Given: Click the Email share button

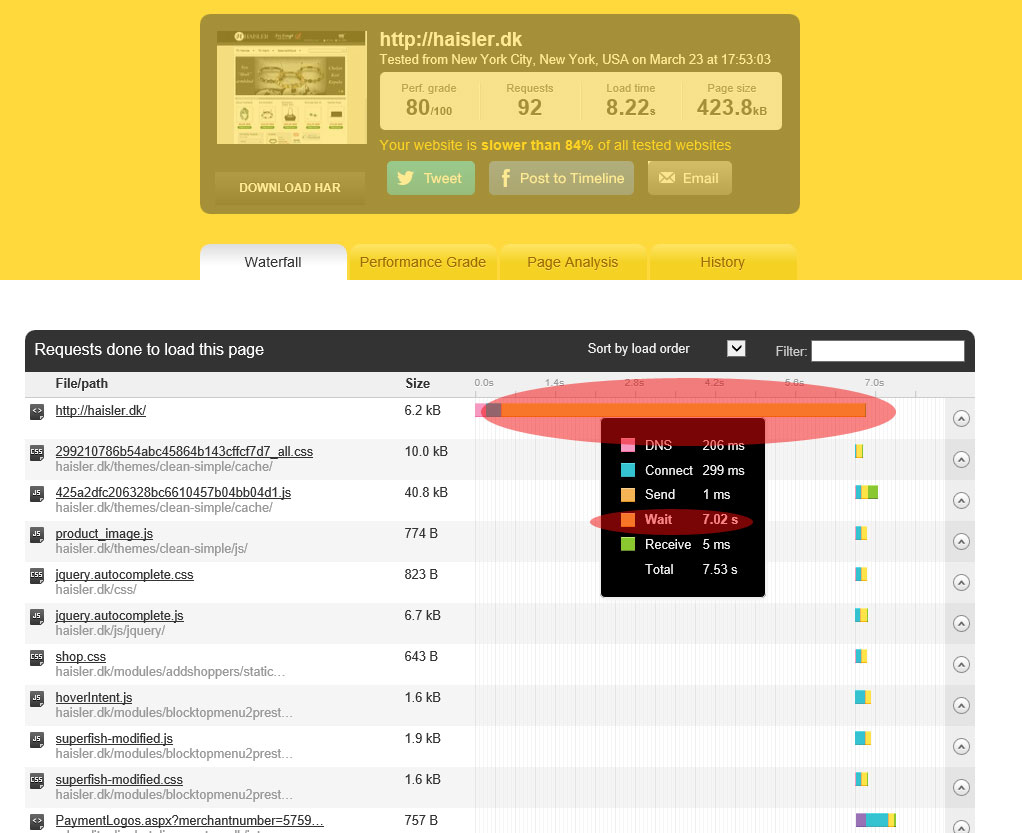Looking at the screenshot, I should tap(690, 178).
